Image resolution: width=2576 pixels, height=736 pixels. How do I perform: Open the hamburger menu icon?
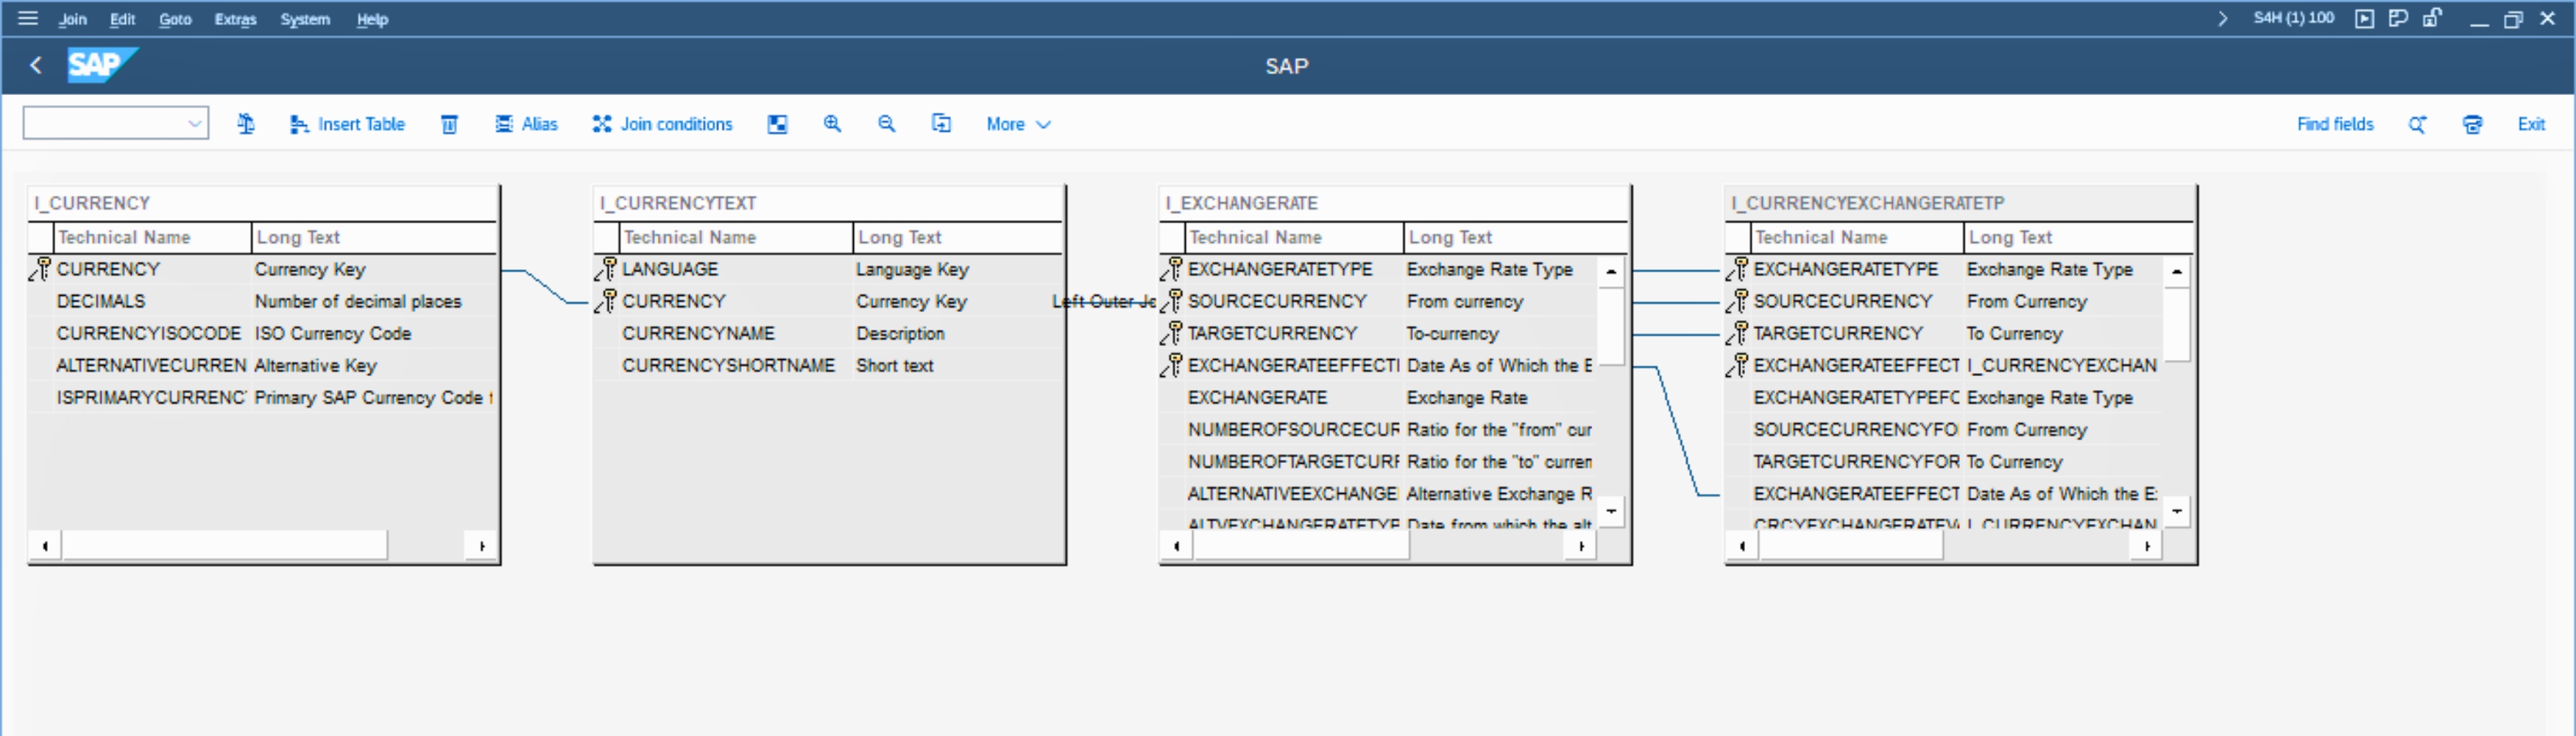28,18
